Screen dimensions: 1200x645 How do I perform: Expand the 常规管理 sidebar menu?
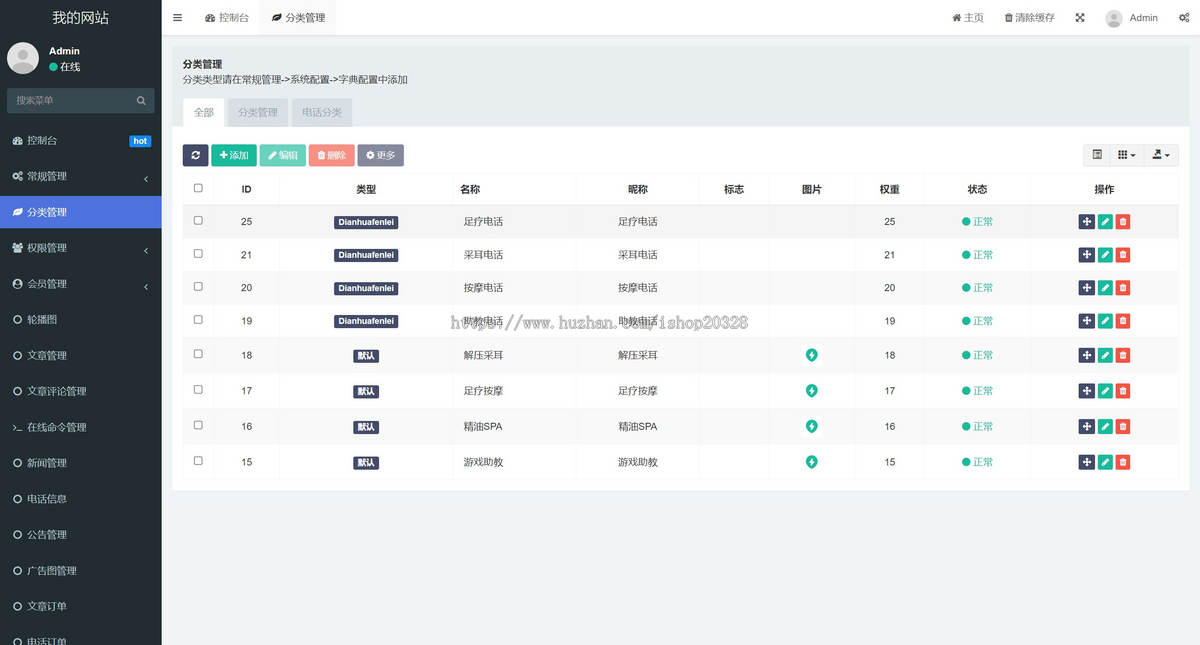pyautogui.click(x=80, y=177)
